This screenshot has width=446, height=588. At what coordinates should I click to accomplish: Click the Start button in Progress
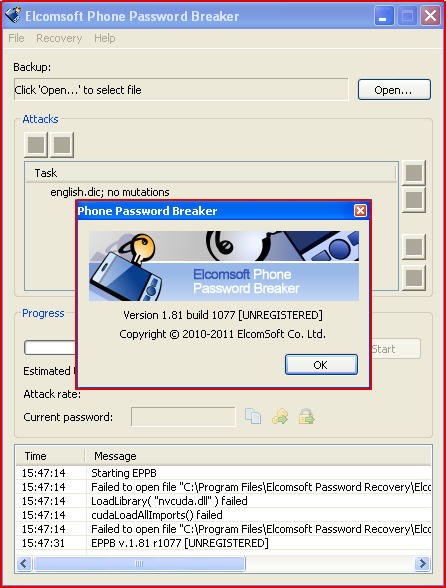tap(395, 349)
